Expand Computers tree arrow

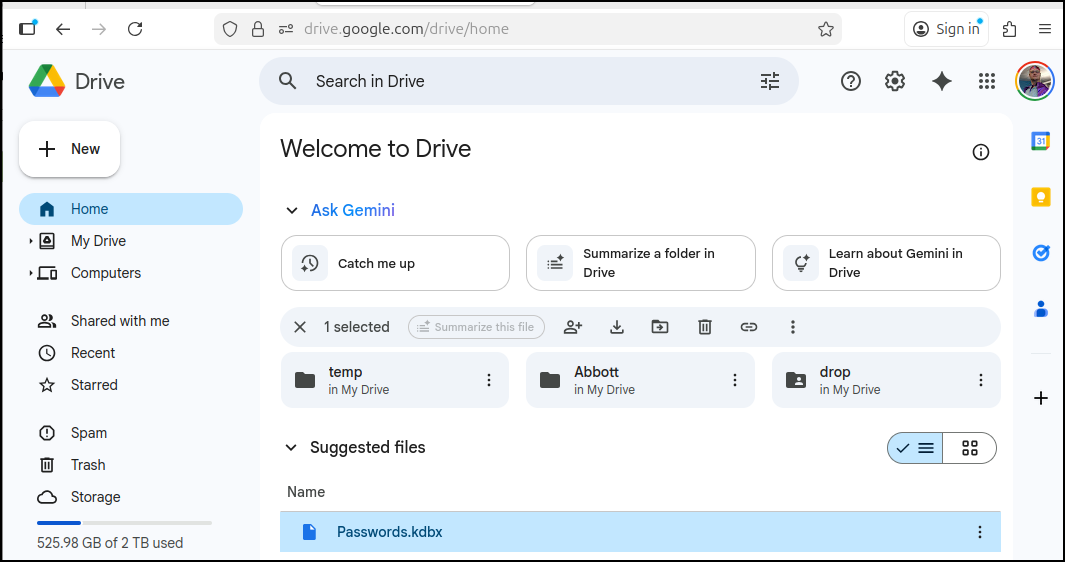click(x=31, y=273)
